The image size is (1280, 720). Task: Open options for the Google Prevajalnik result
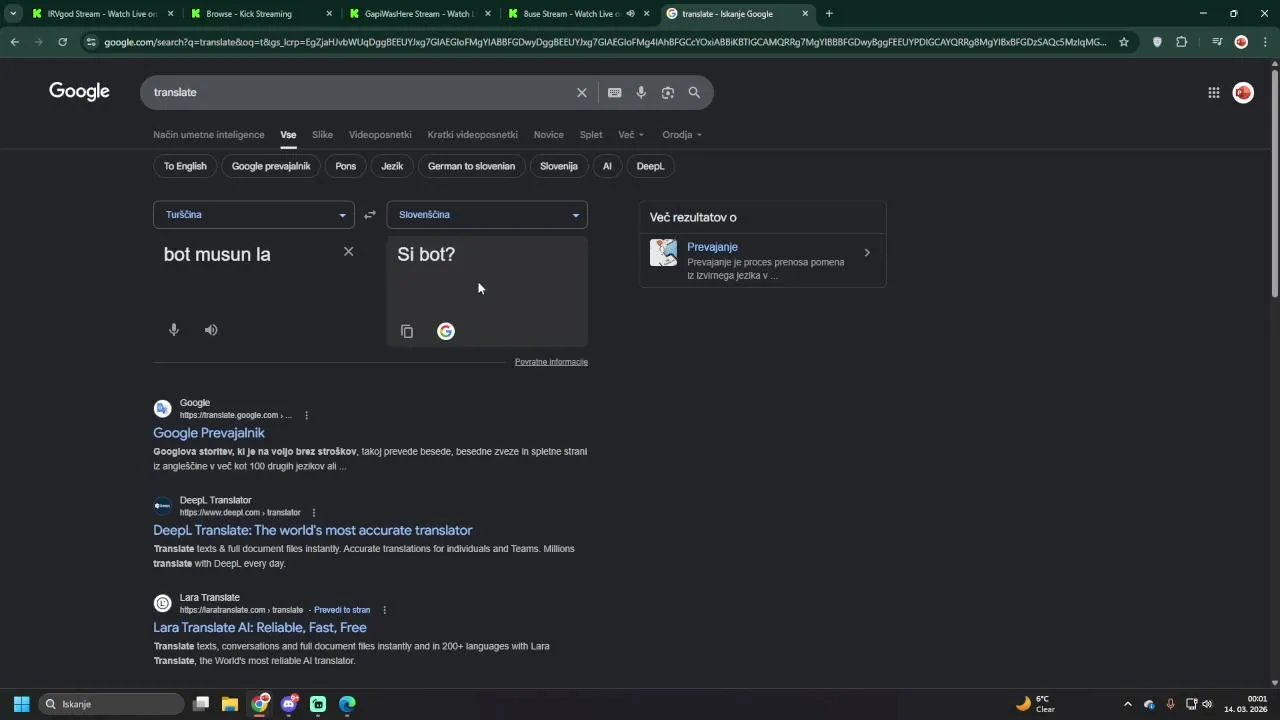point(307,415)
